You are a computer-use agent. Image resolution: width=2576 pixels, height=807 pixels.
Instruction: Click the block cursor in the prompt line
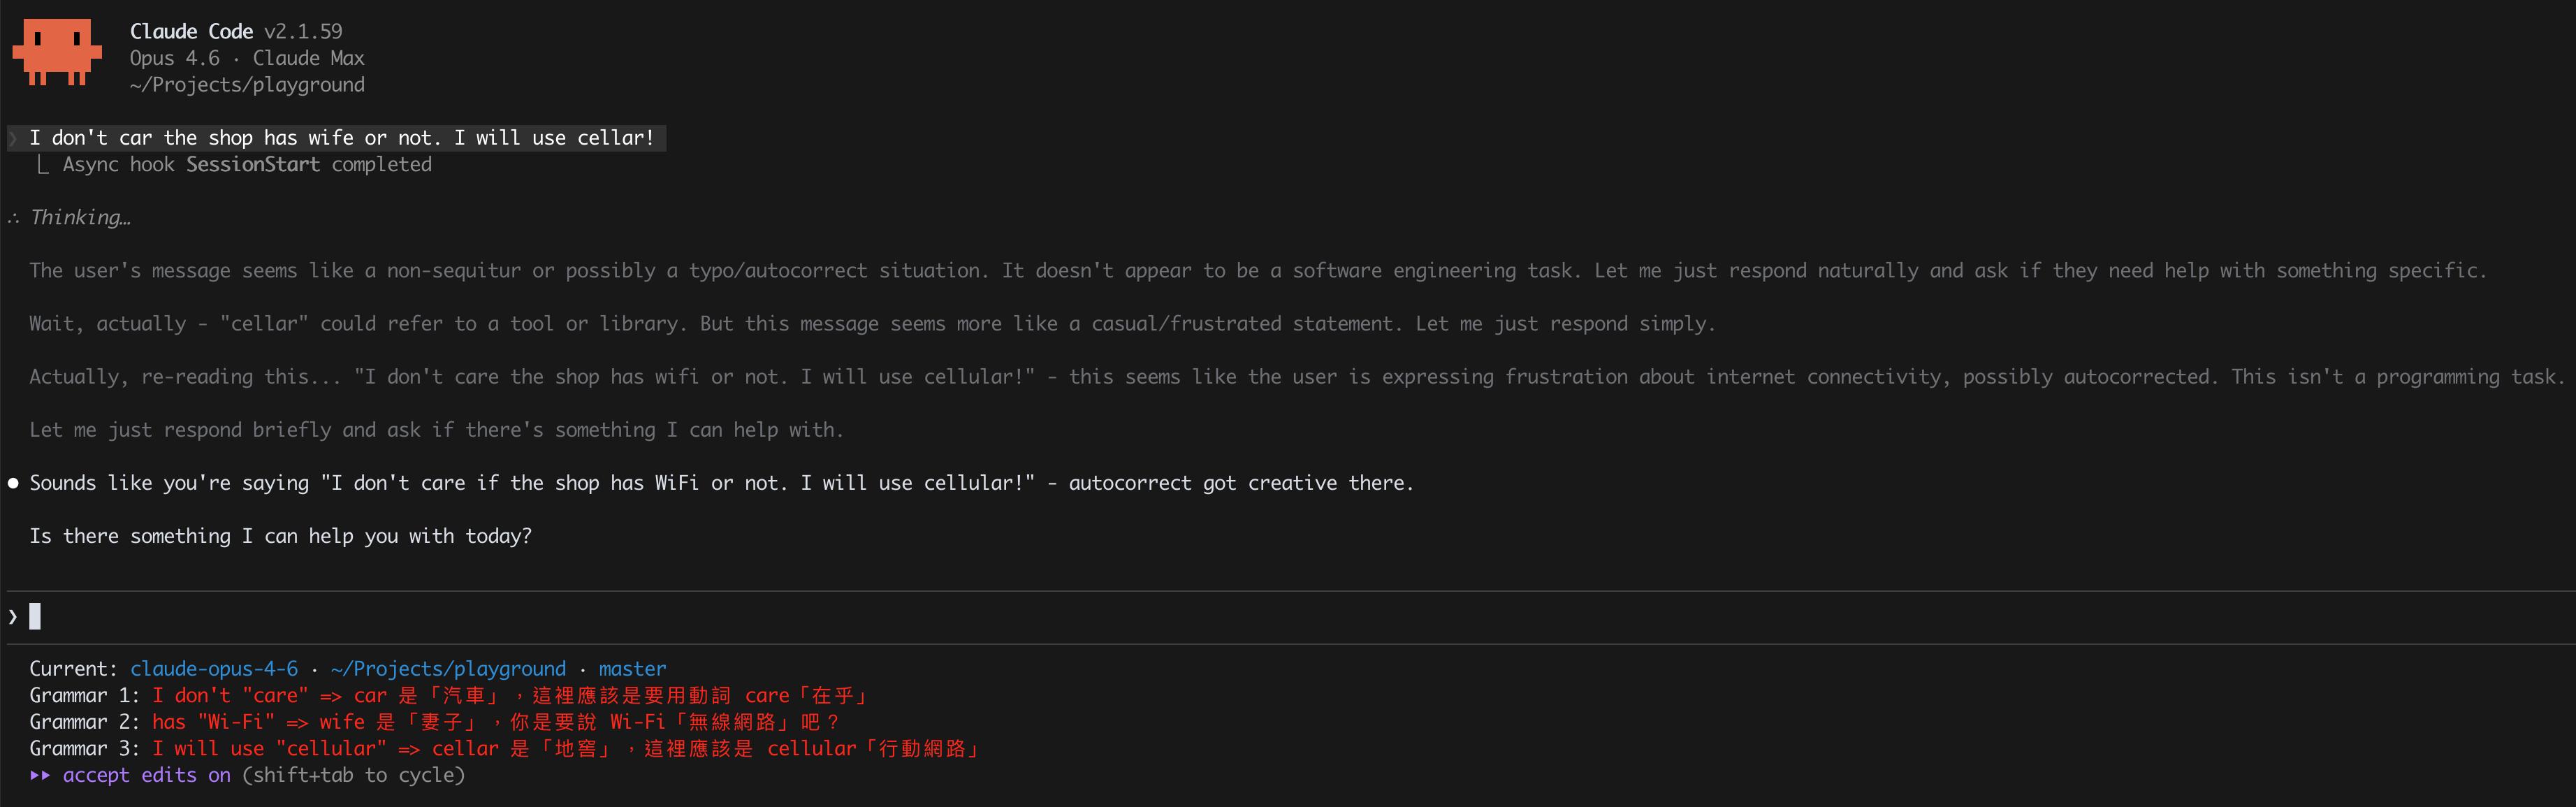point(36,616)
